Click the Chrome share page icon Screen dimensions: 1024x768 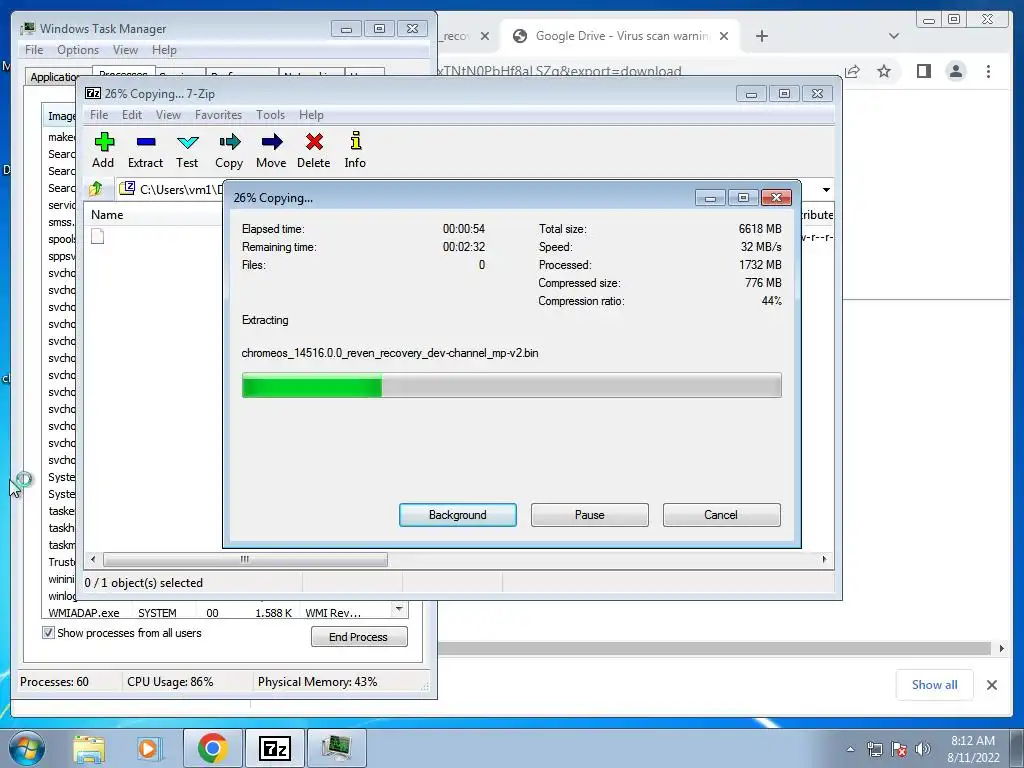click(852, 71)
